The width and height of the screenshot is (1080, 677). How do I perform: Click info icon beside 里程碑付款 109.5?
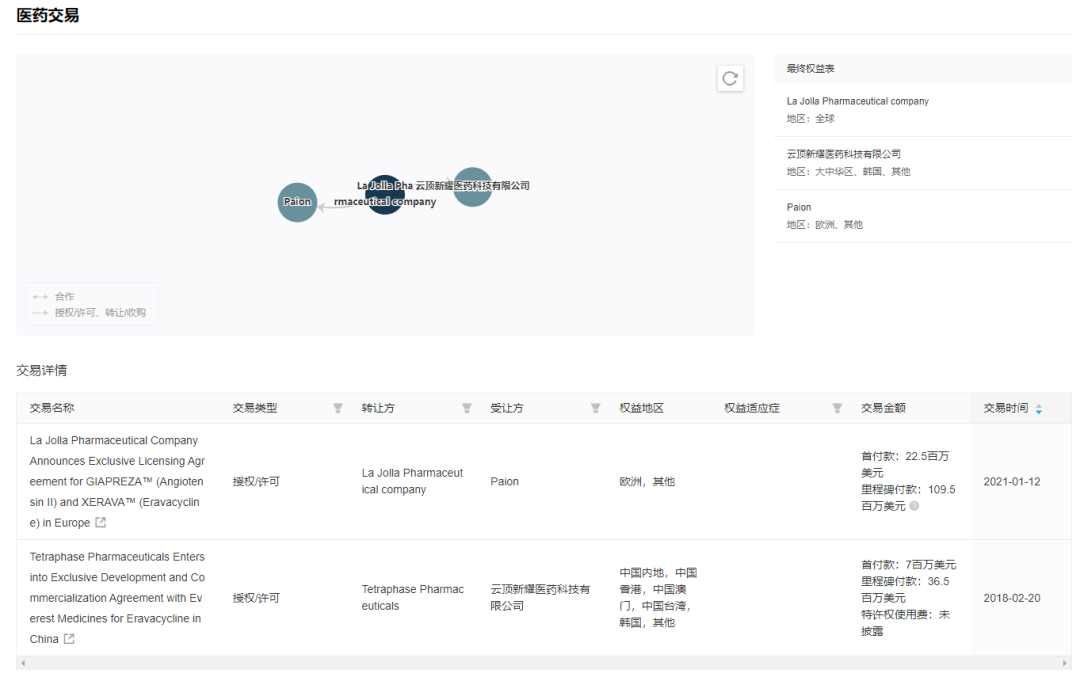[x=914, y=506]
